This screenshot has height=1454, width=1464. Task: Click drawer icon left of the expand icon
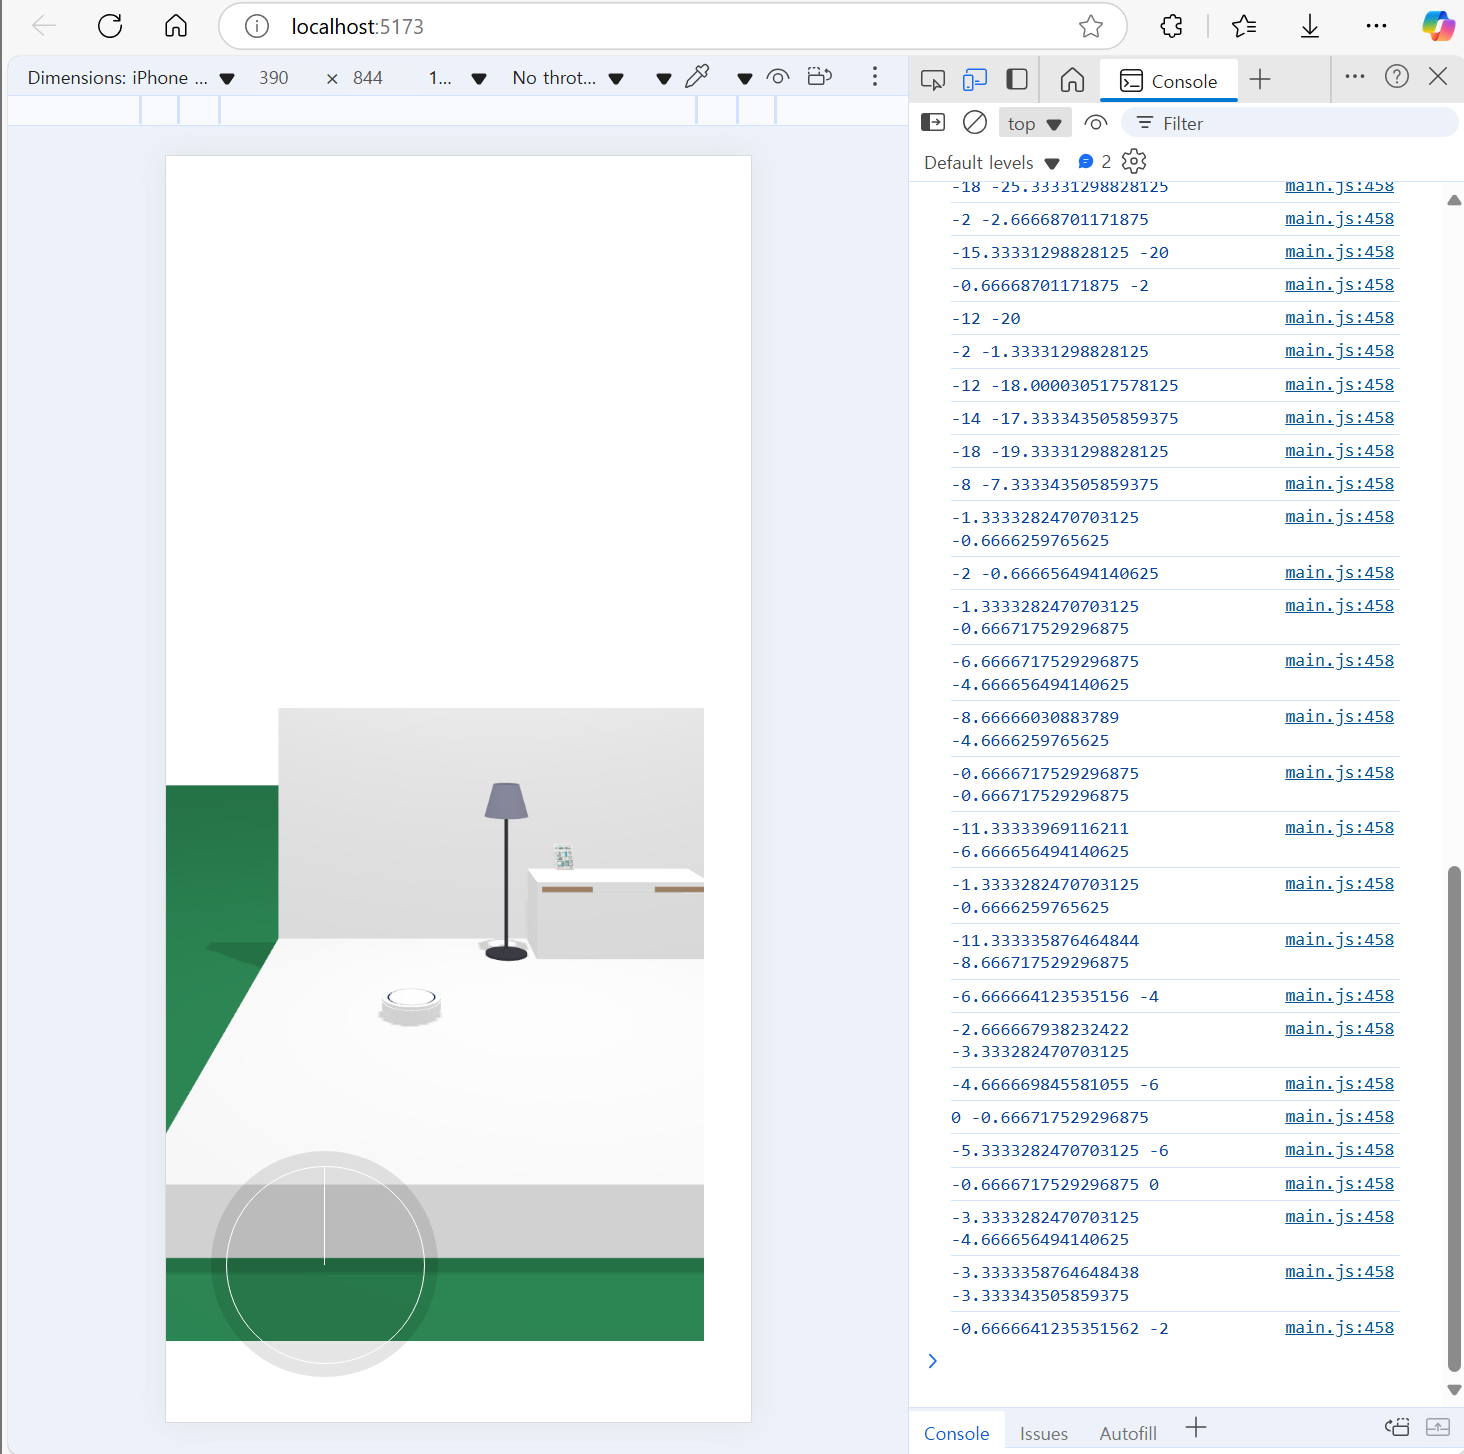(1397, 1427)
